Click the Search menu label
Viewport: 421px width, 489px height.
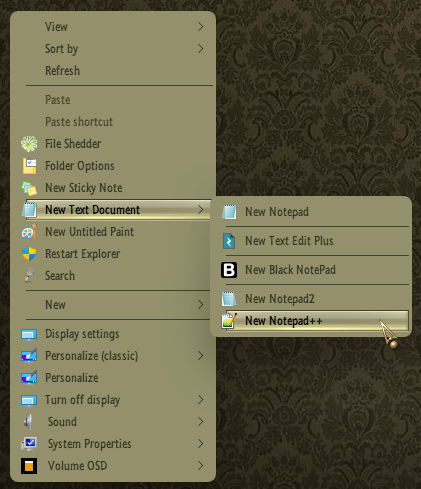(x=60, y=276)
